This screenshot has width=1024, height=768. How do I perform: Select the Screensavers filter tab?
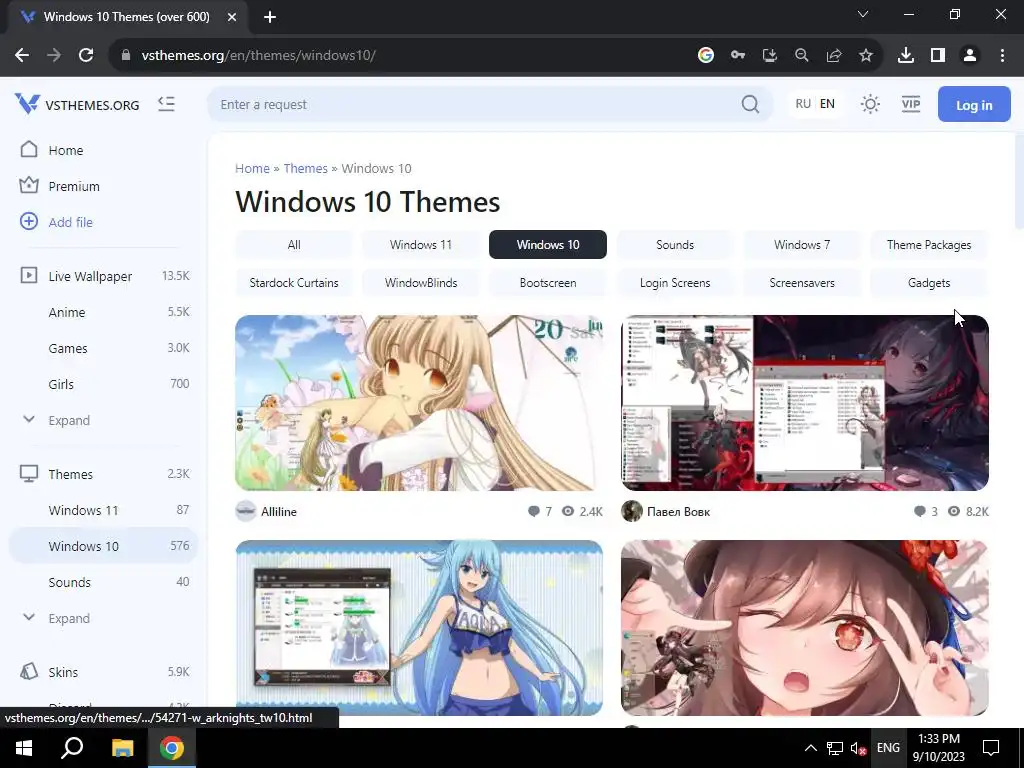[x=802, y=283]
